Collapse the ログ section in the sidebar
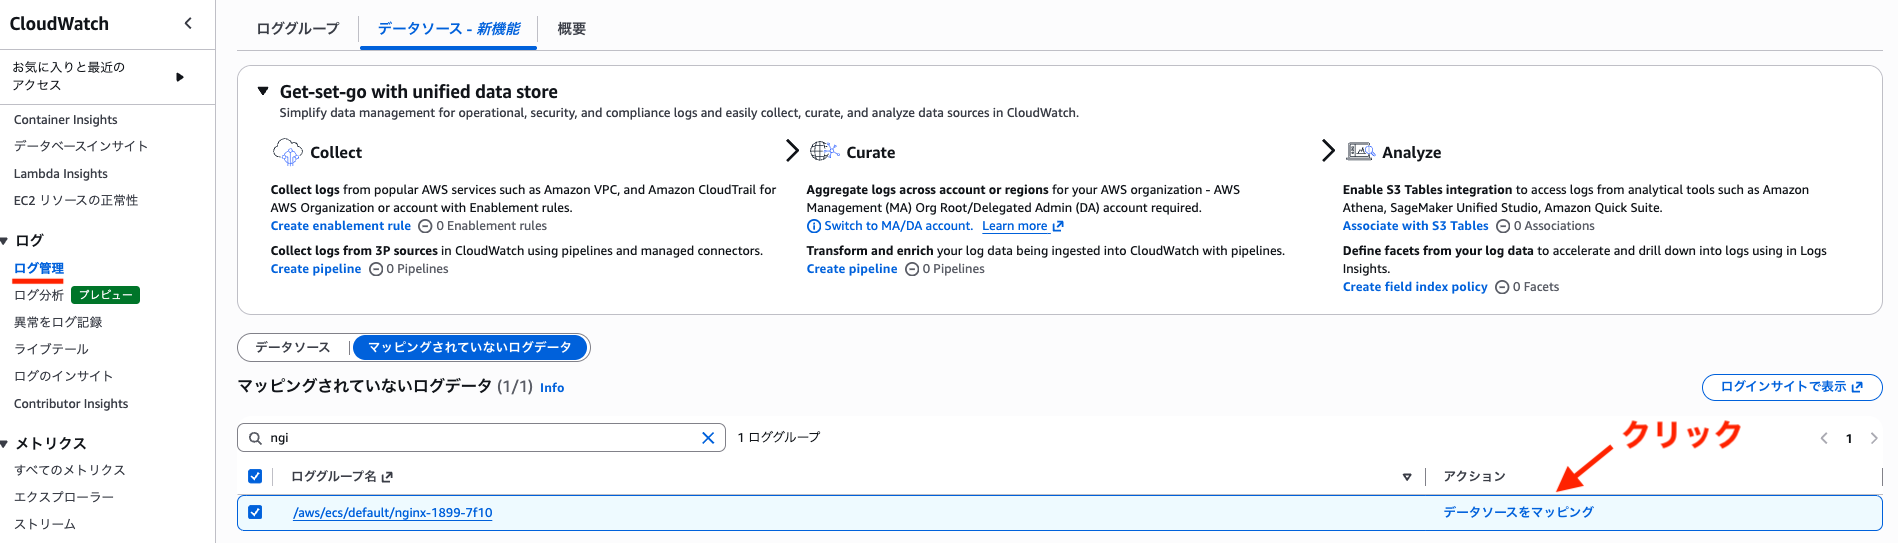 coord(6,240)
